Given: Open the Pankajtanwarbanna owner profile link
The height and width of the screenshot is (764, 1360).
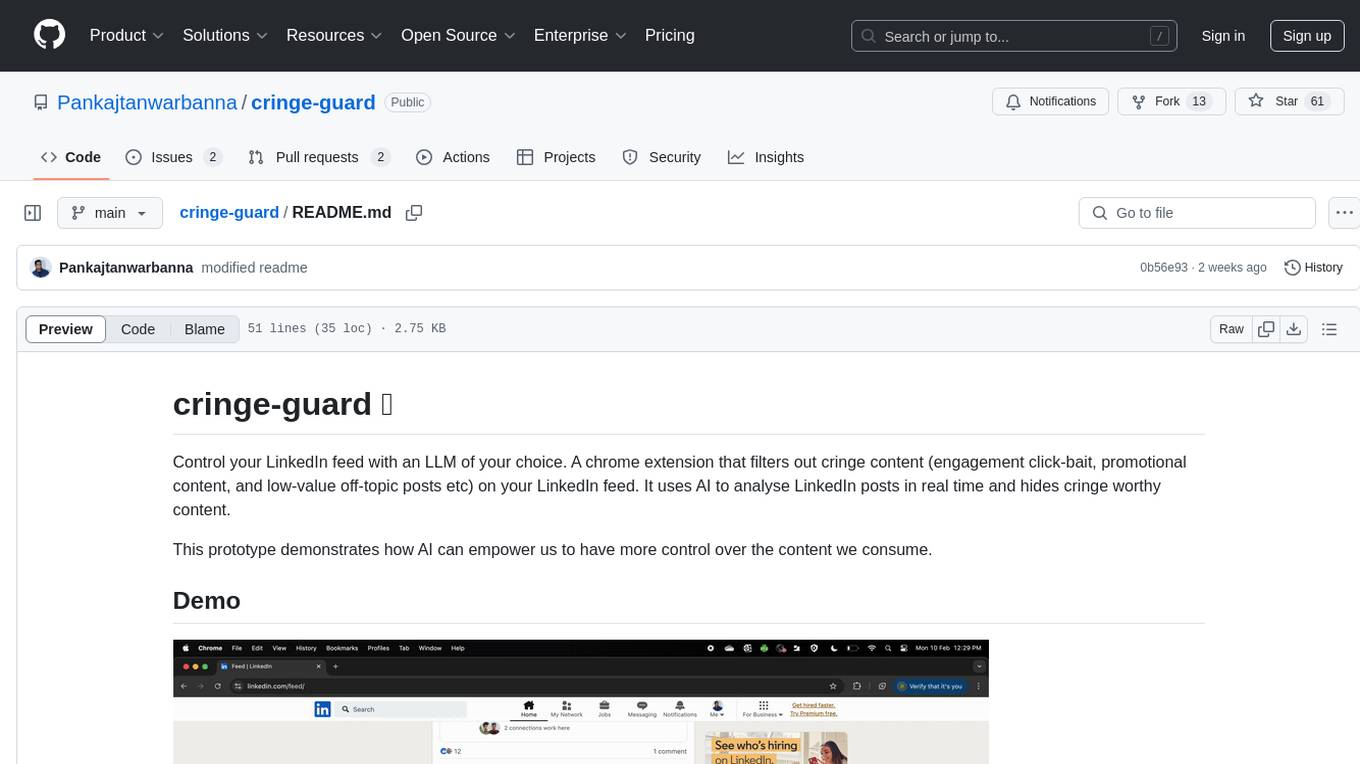Looking at the screenshot, I should pos(147,102).
